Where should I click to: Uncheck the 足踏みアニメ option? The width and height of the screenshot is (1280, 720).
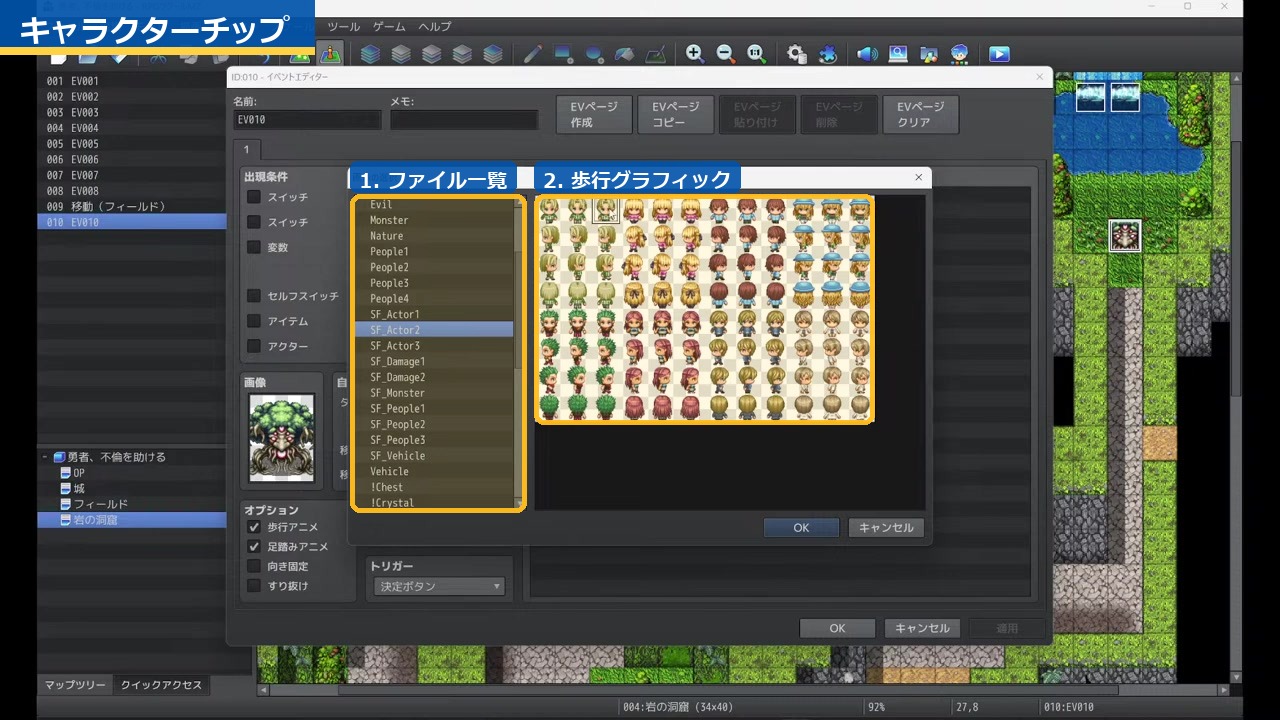254,547
